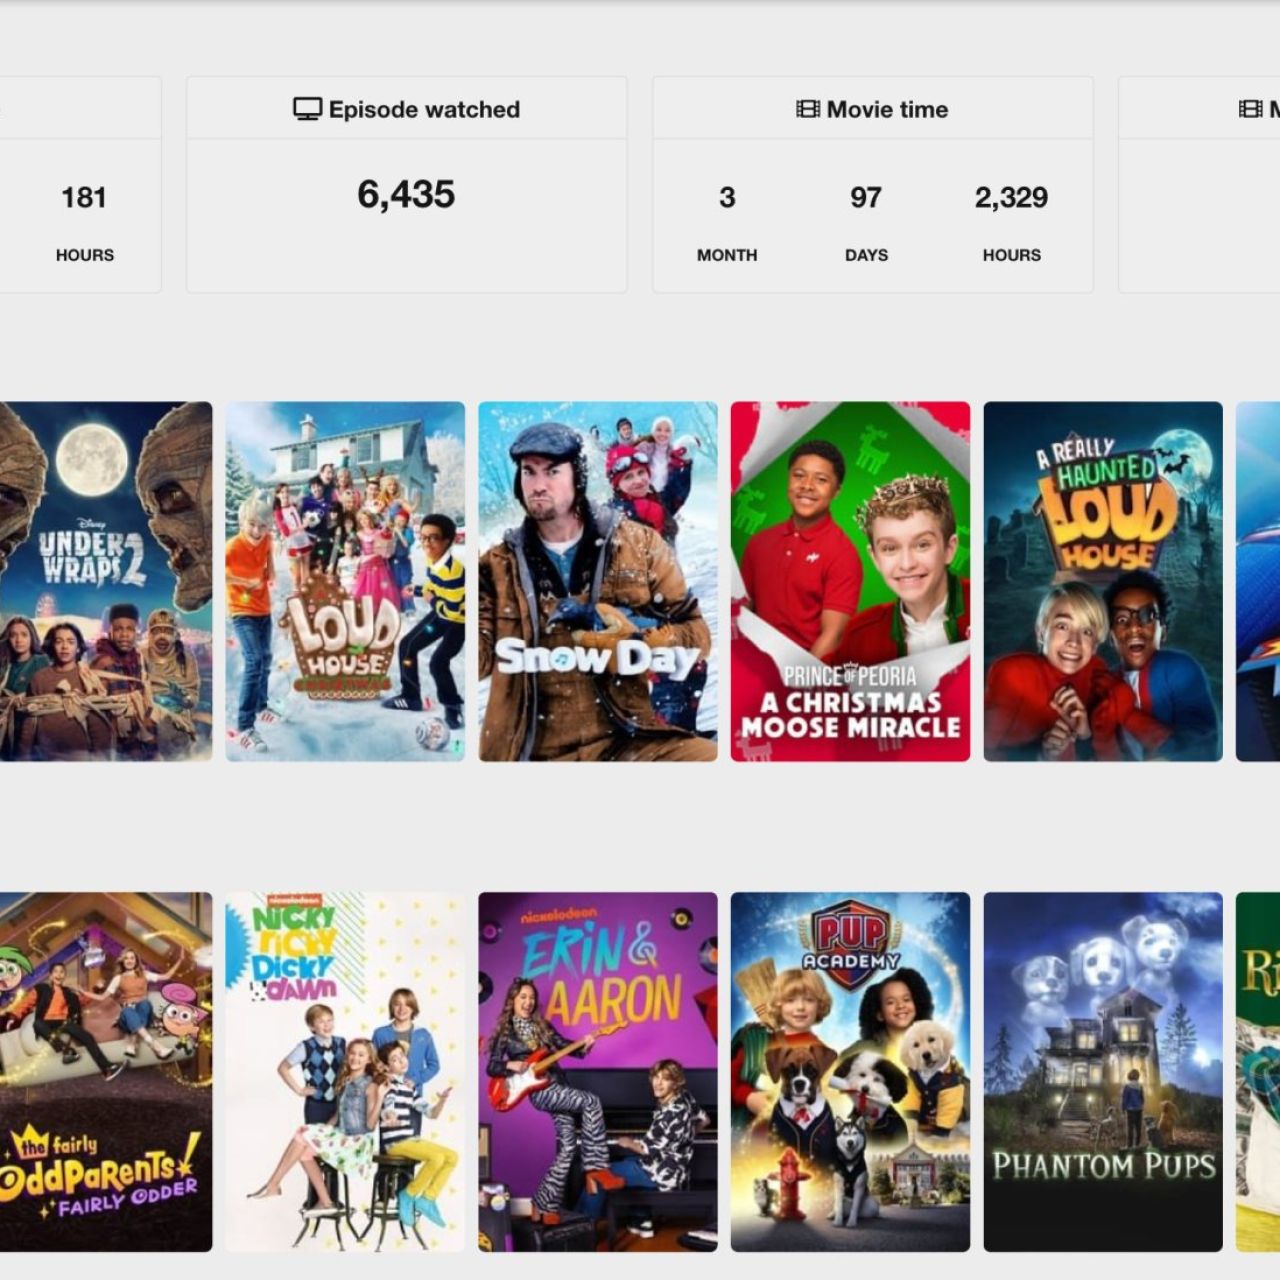
Task: Open Prince of Peoria Christmas Moose Miracle
Action: [x=850, y=581]
